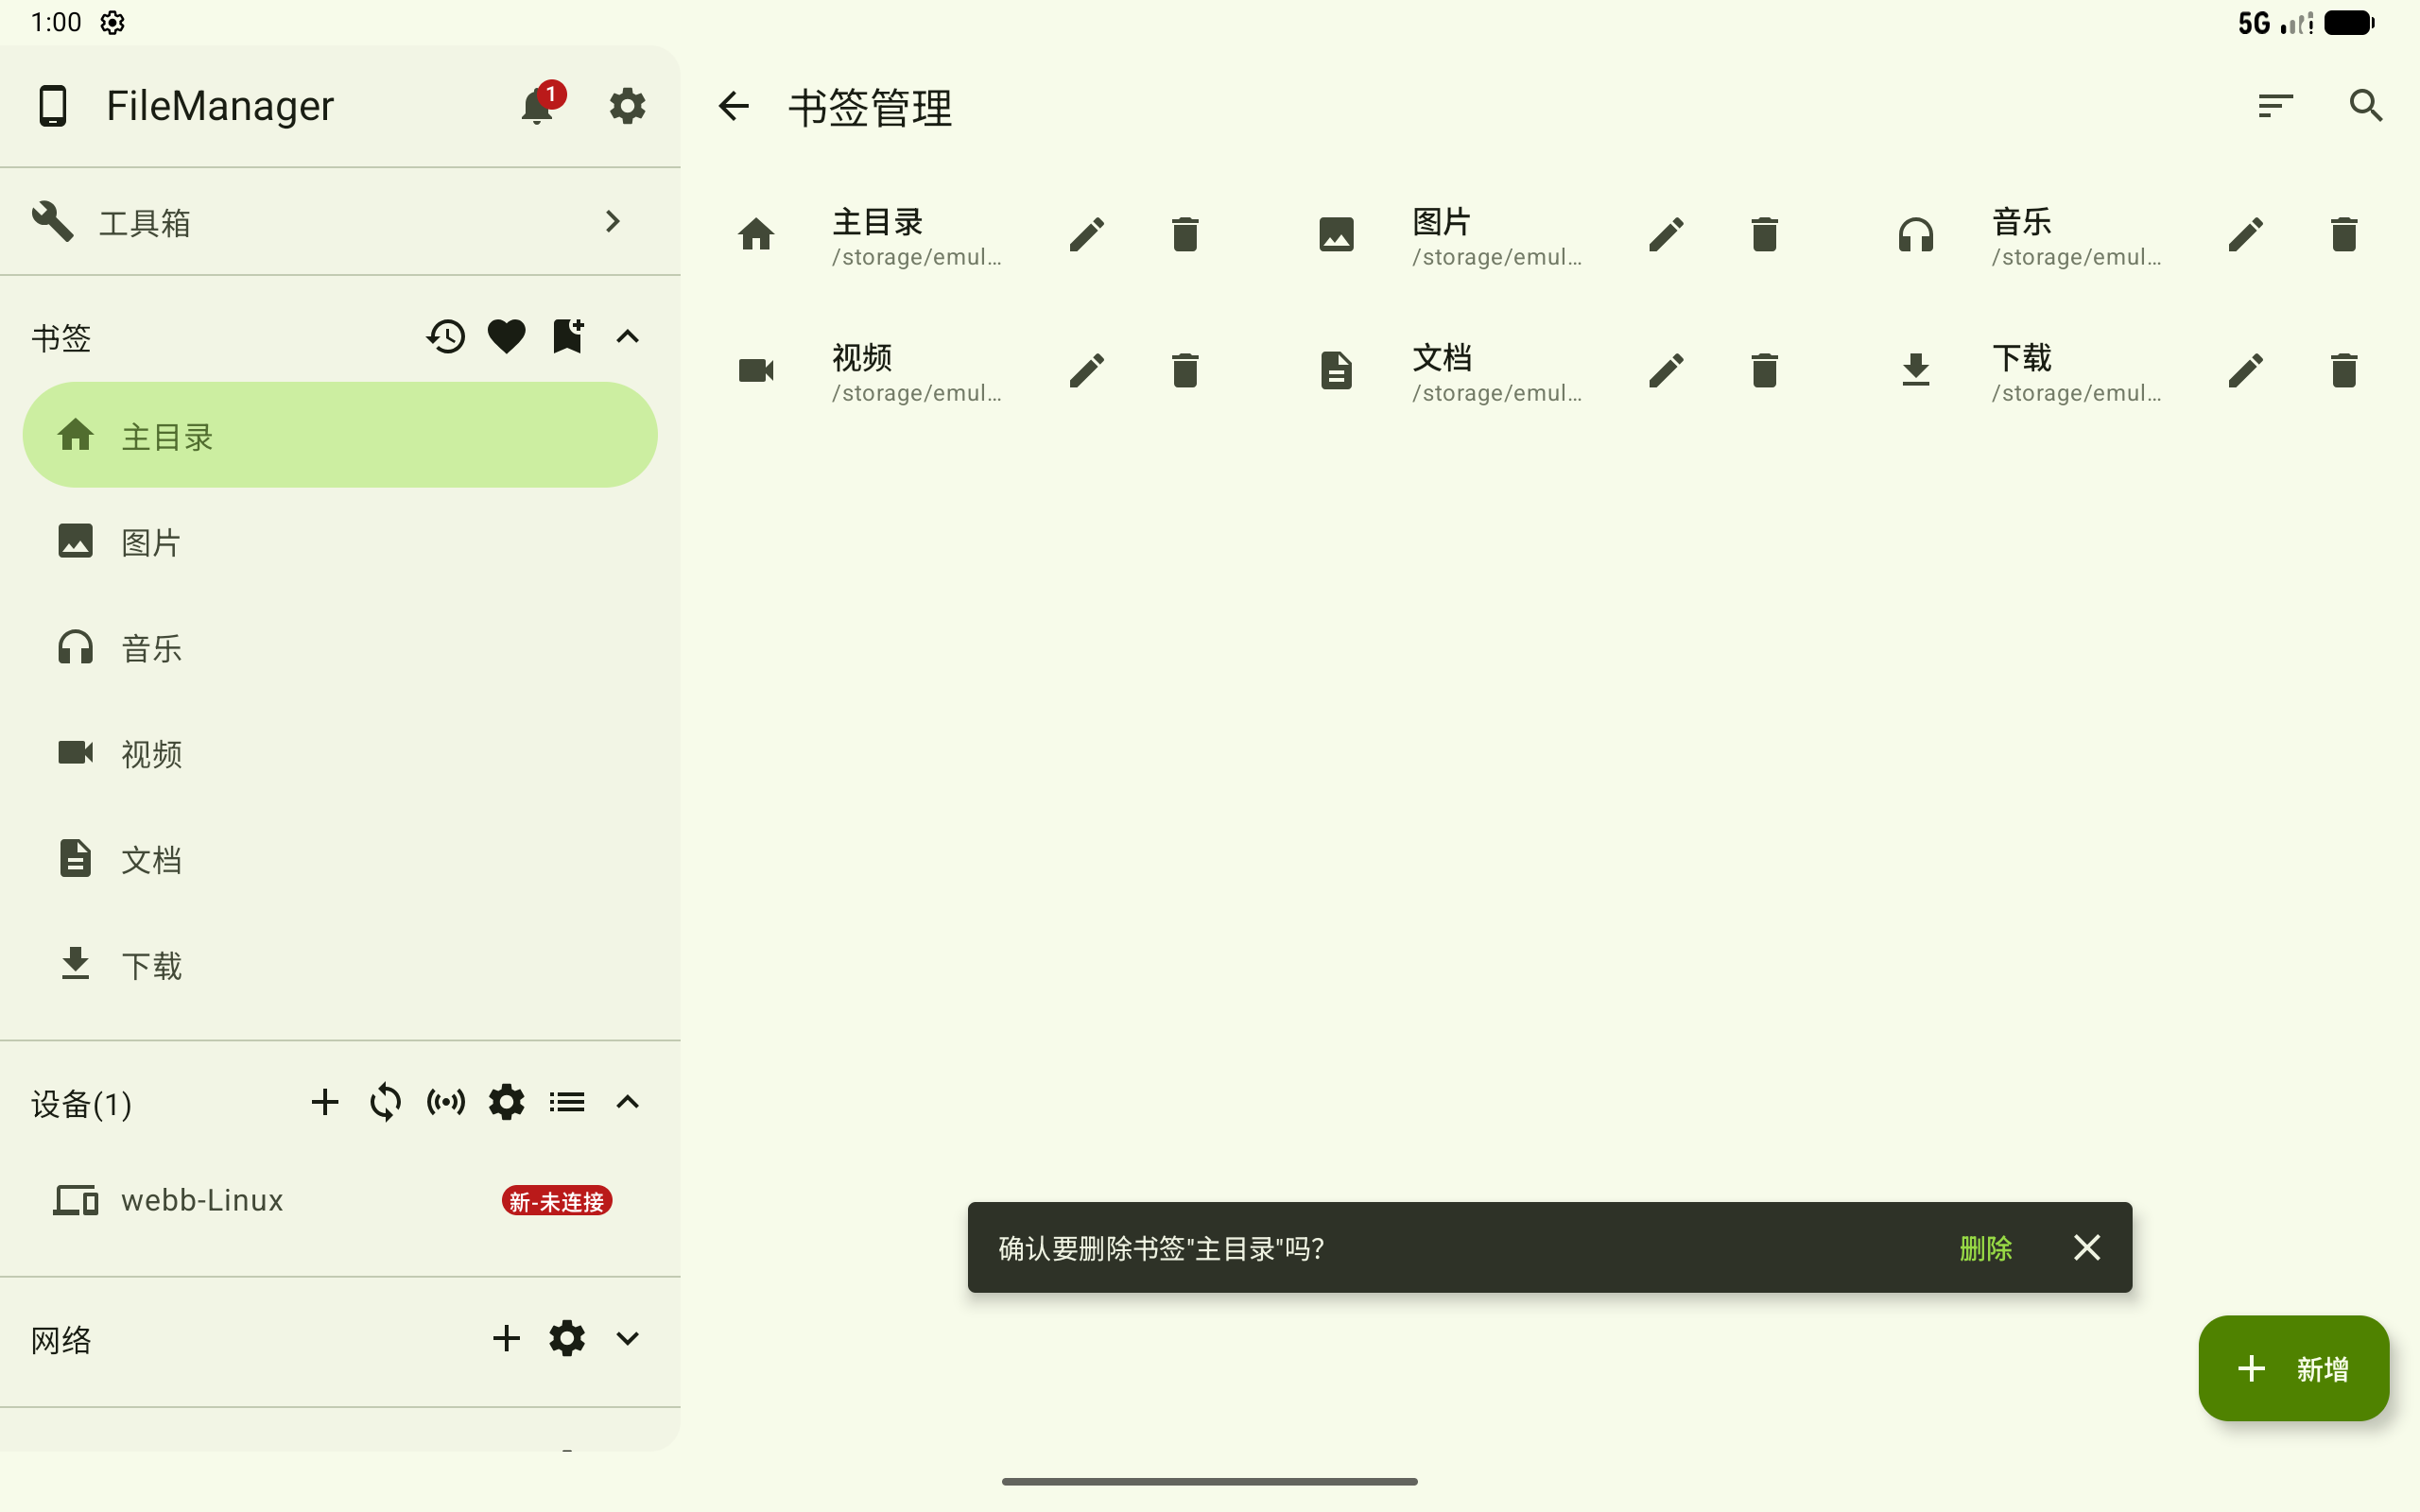Search bookmarks with magnifier icon
The width and height of the screenshot is (2420, 1512).
pyautogui.click(x=2365, y=105)
